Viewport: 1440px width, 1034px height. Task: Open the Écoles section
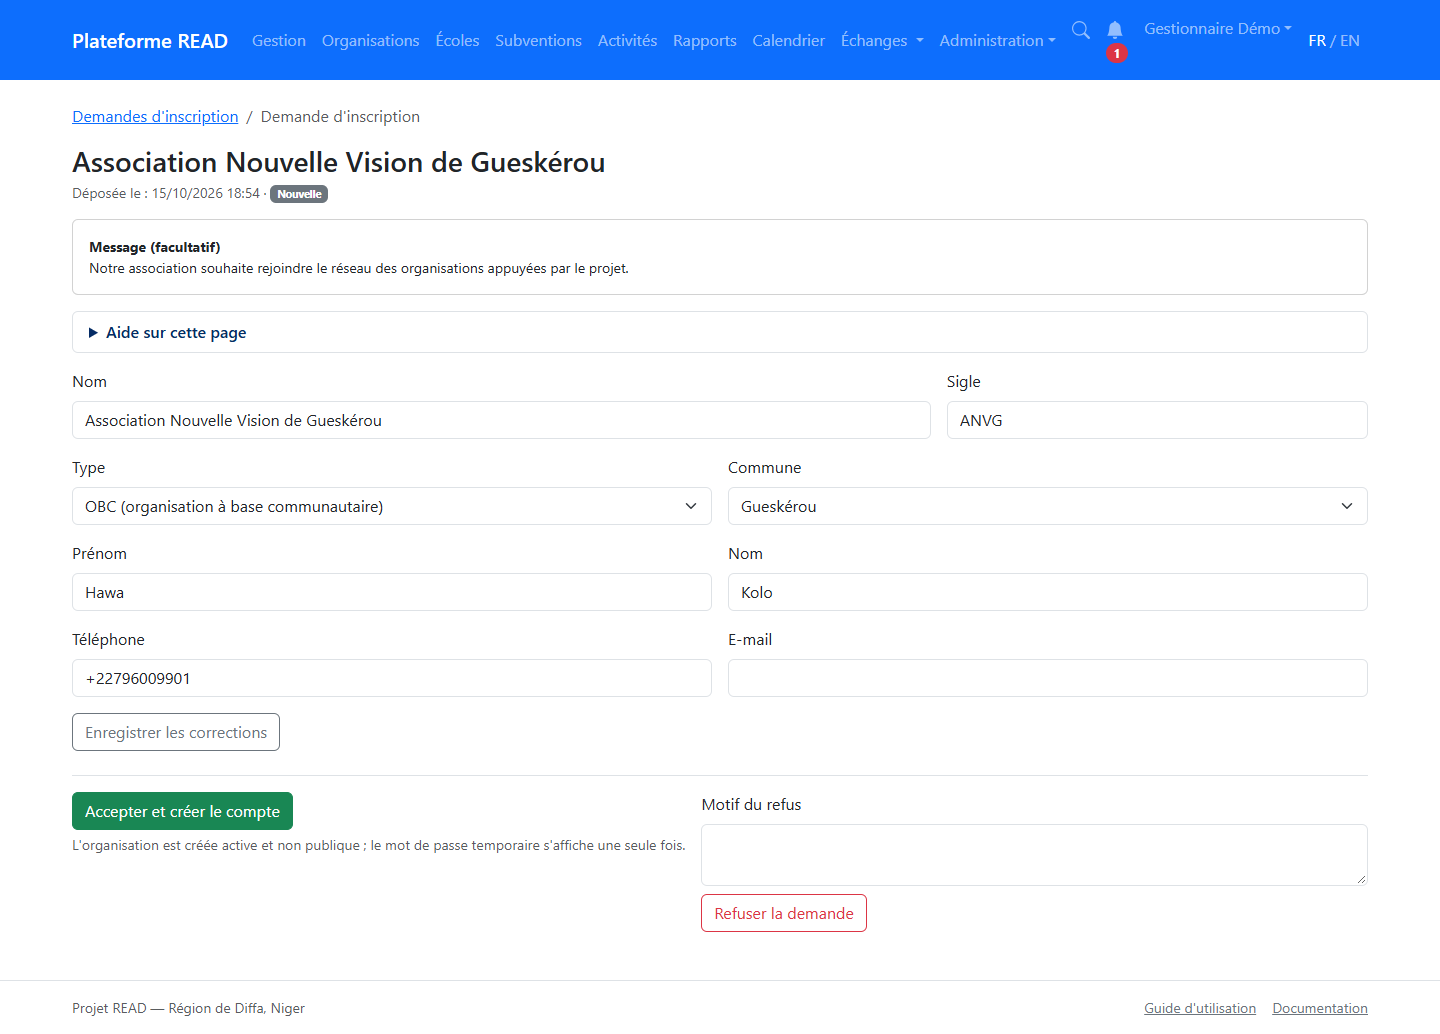457,41
